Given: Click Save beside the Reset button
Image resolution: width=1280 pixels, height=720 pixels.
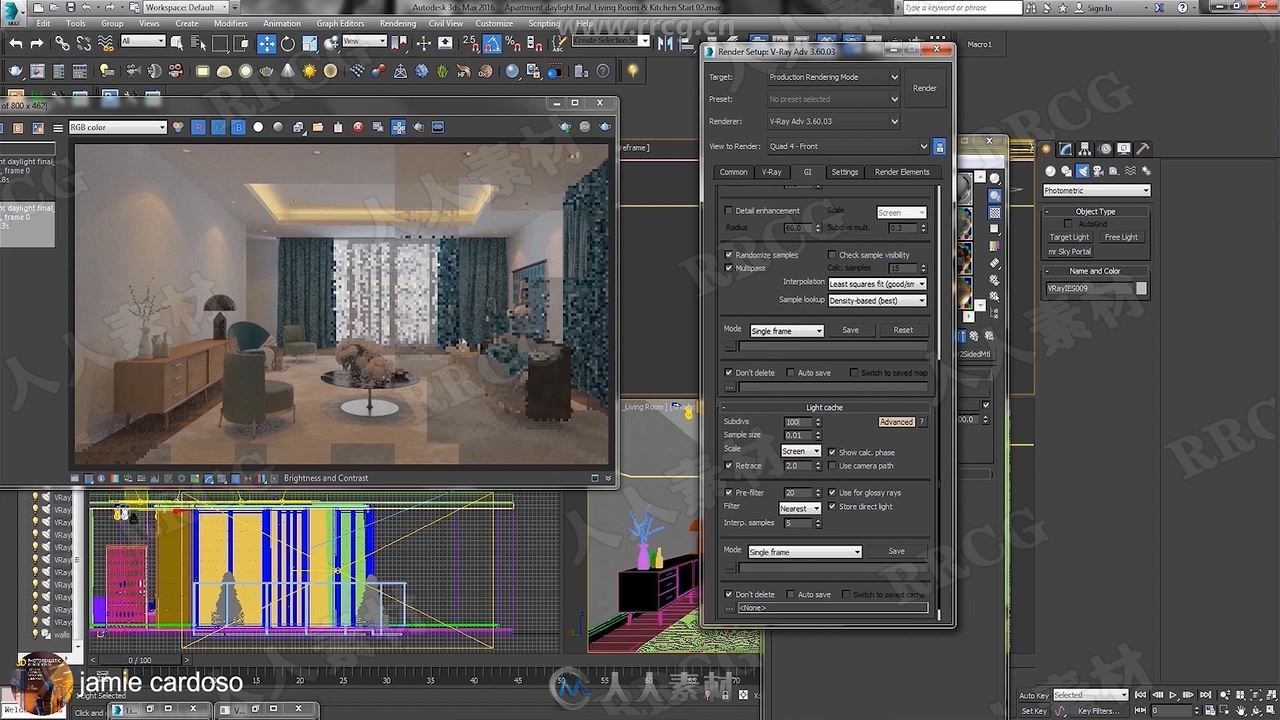Looking at the screenshot, I should (850, 330).
